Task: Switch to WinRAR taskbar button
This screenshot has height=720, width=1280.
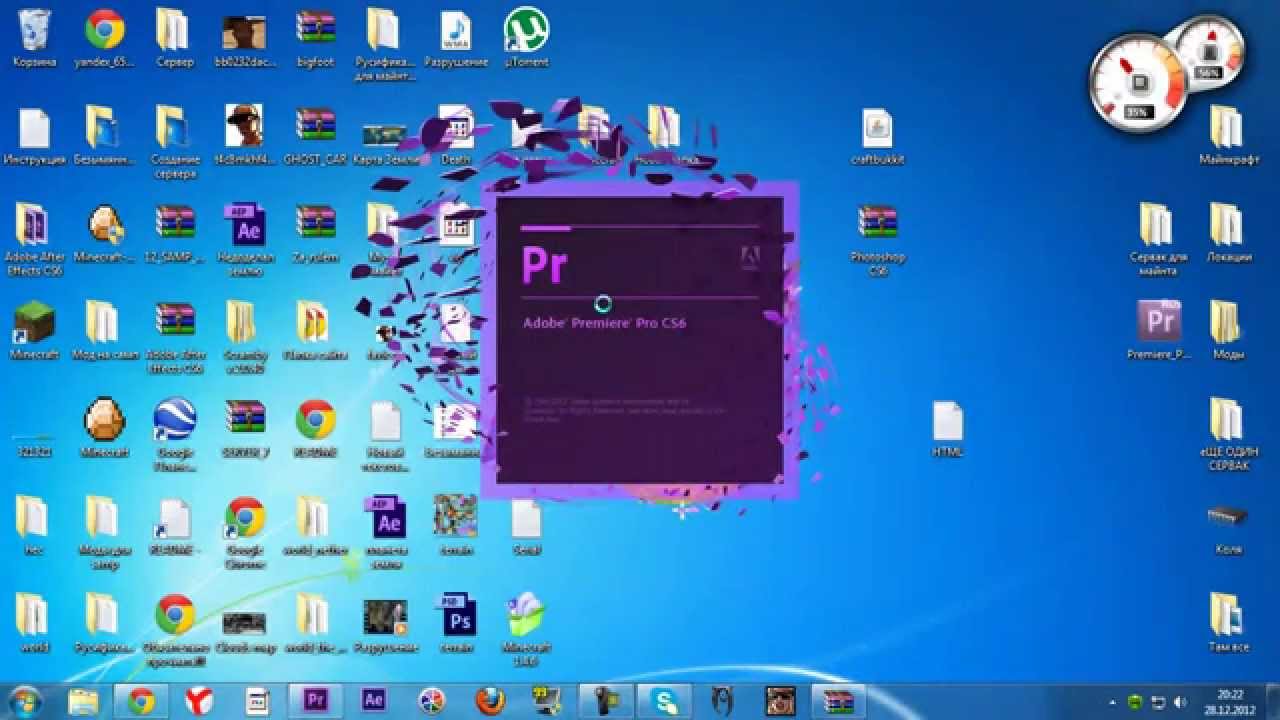Action: pyautogui.click(x=838, y=701)
